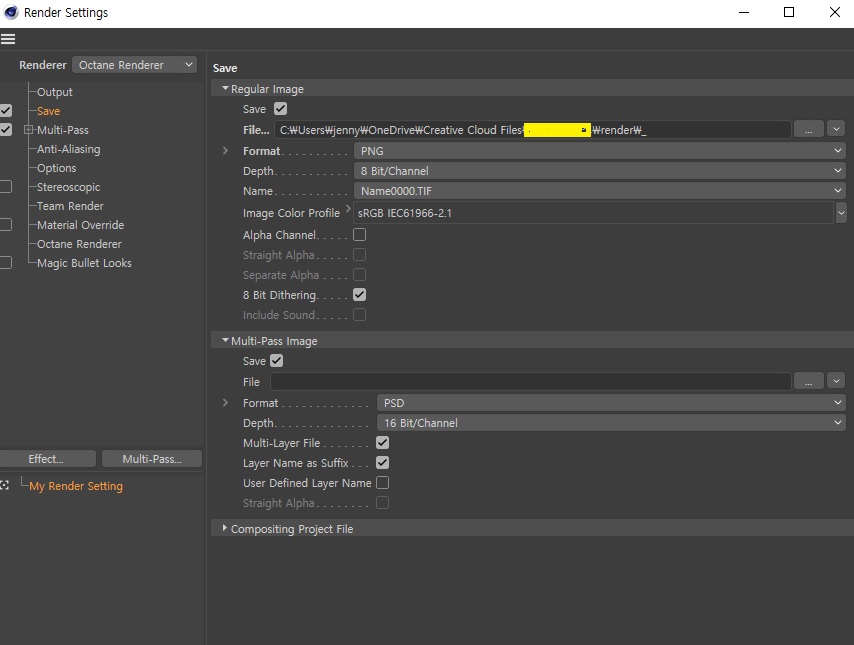Image resolution: width=854 pixels, height=645 pixels.
Task: Open the Regular Image file path dropdown arrow
Action: pyautogui.click(x=836, y=129)
